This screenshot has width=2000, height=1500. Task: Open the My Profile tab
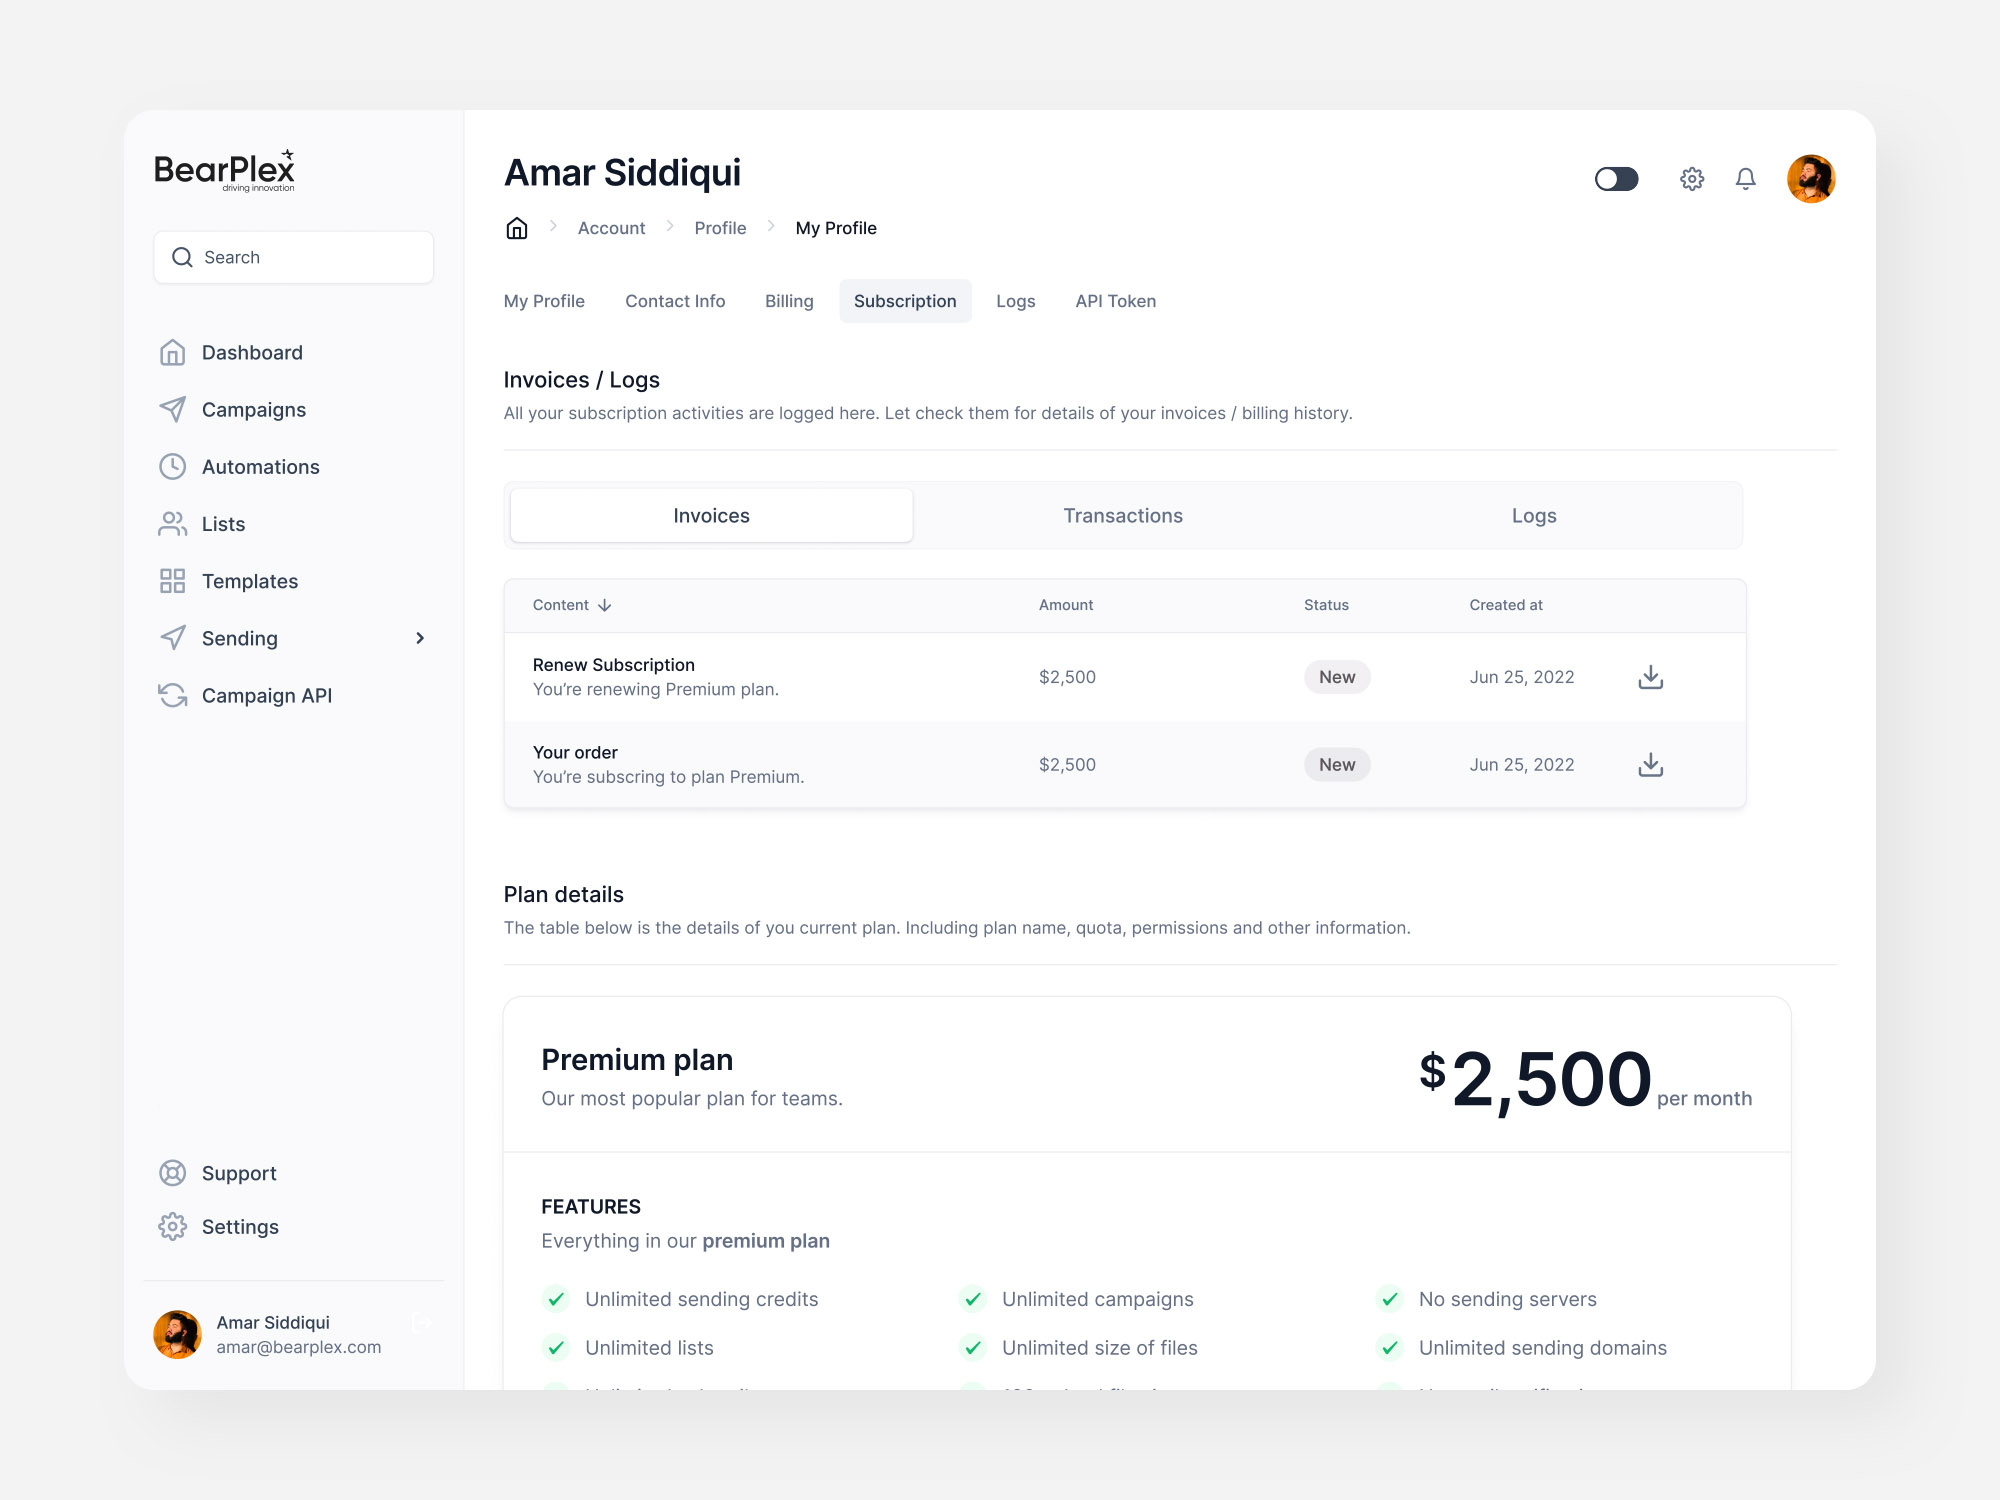tap(544, 301)
